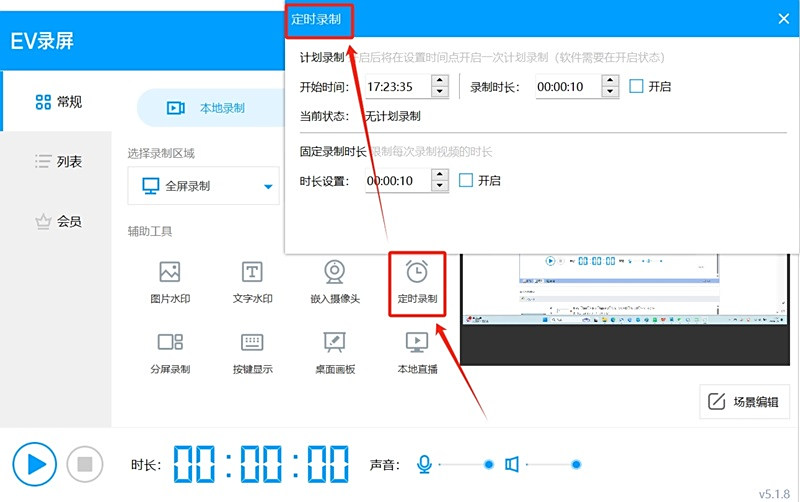Open the 会员 membership tab
The height and width of the screenshot is (502, 800).
58,221
